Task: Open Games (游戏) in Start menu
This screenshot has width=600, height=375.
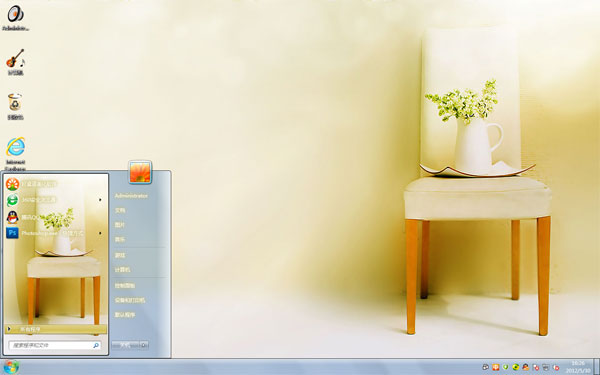Action: 120,255
